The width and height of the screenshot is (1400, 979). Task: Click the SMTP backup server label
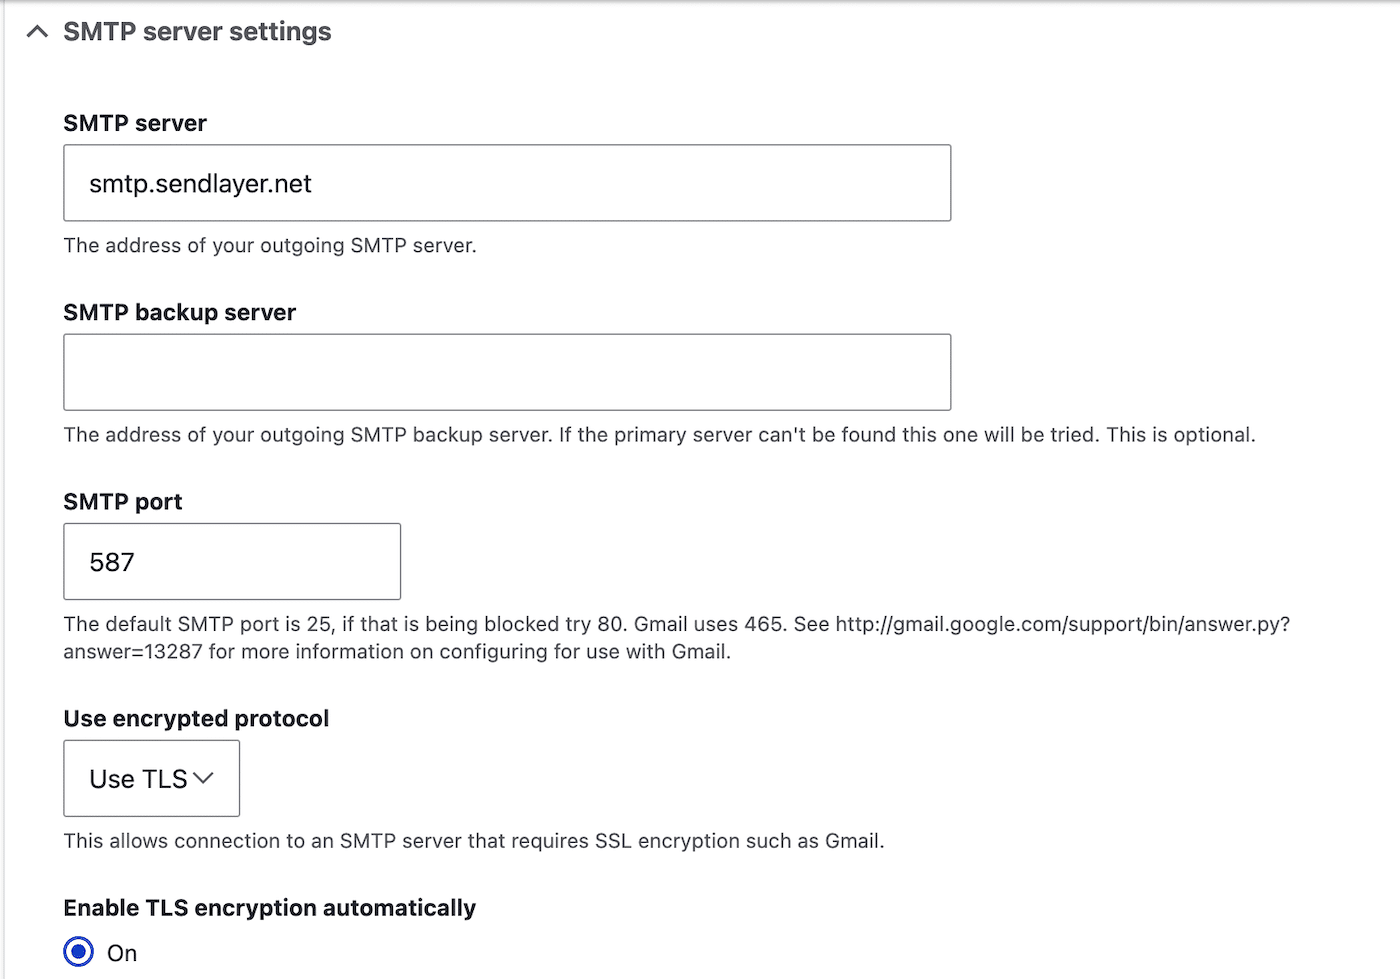179,311
